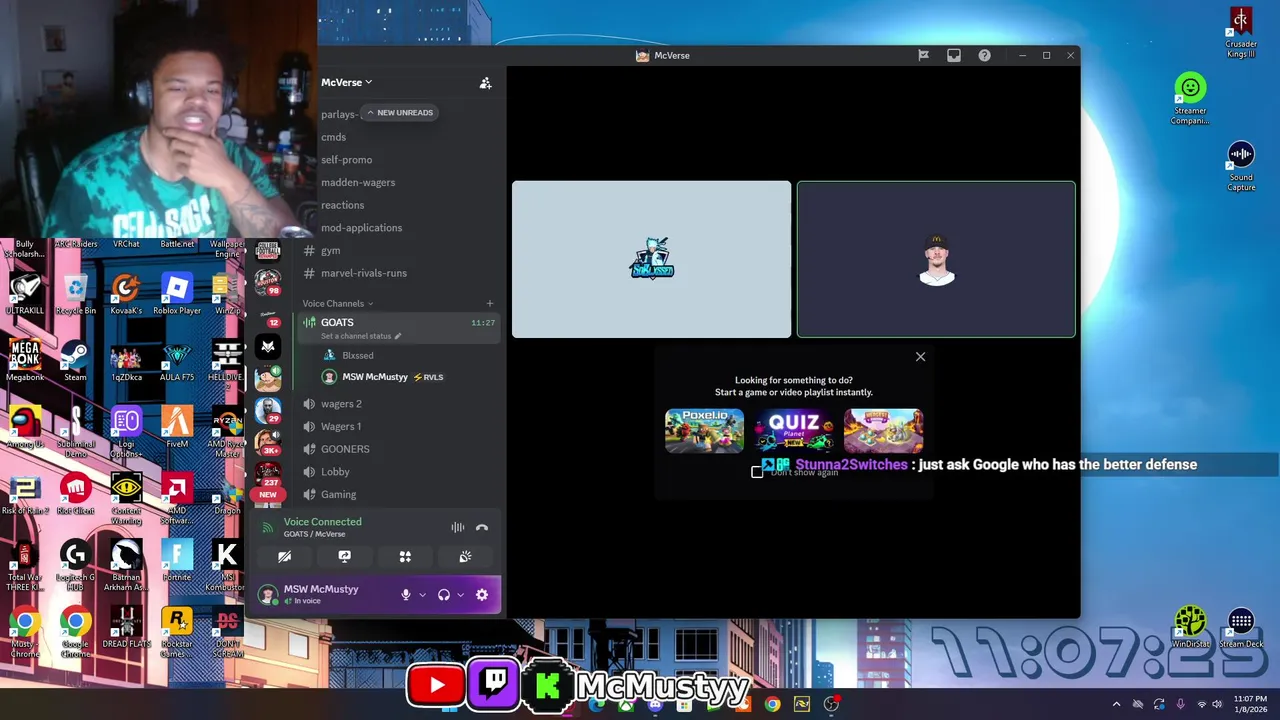Open microphone input options chevron
The width and height of the screenshot is (1280, 720).
(422, 595)
